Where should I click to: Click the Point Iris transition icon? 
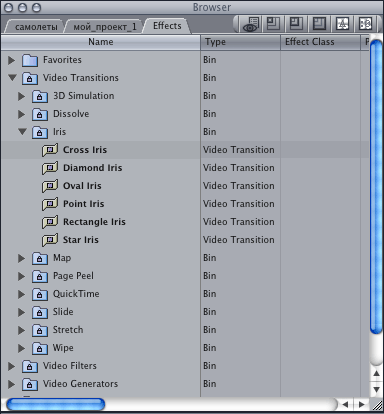coord(50,204)
